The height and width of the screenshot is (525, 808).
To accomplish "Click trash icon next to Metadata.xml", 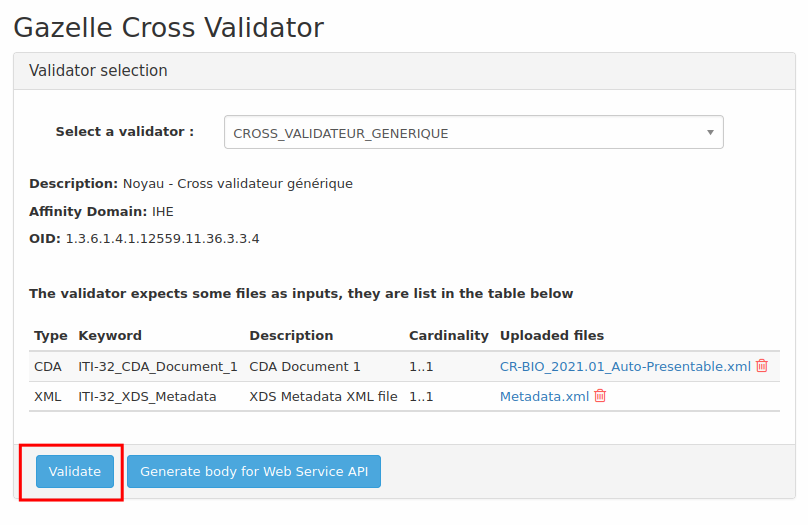I will (600, 396).
